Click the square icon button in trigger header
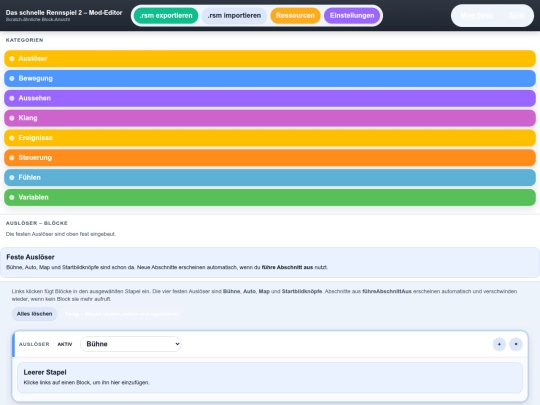This screenshot has height=405, width=540. (516, 344)
